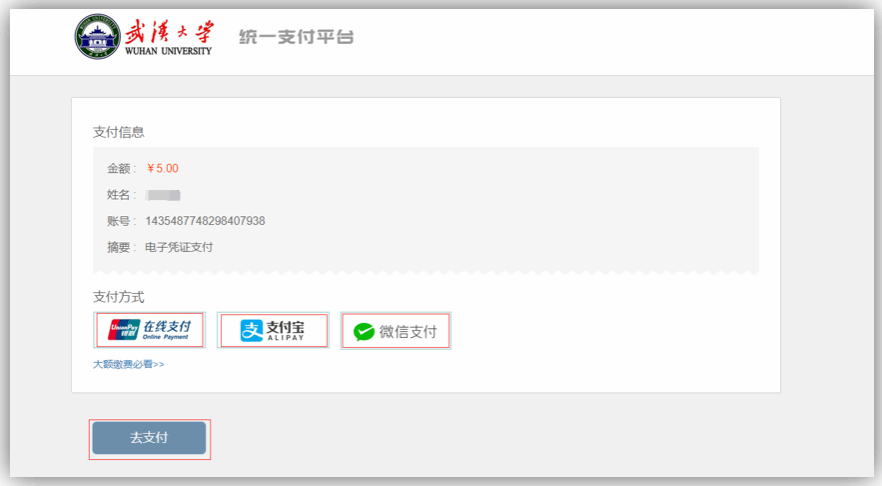Open the 大额缴费必看>> link
The width and height of the screenshot is (882, 486).
click(128, 364)
